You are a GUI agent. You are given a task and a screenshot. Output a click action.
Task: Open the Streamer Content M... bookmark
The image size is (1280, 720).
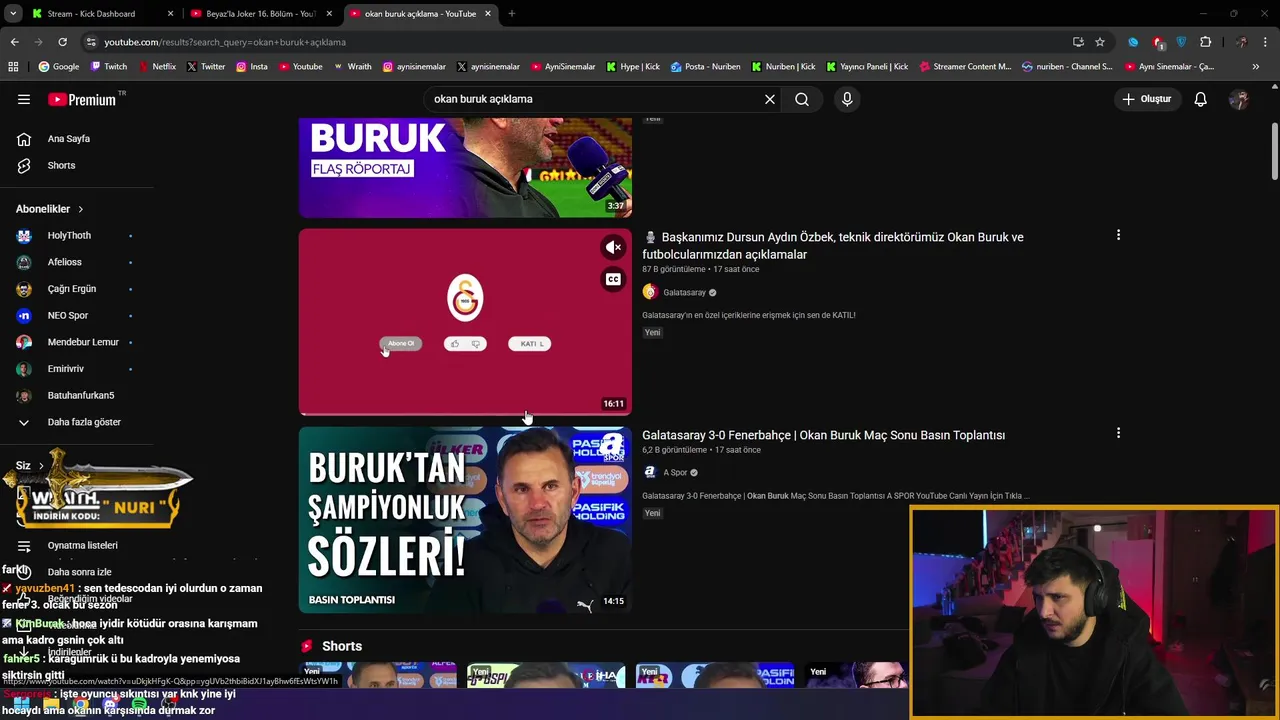pyautogui.click(x=964, y=67)
